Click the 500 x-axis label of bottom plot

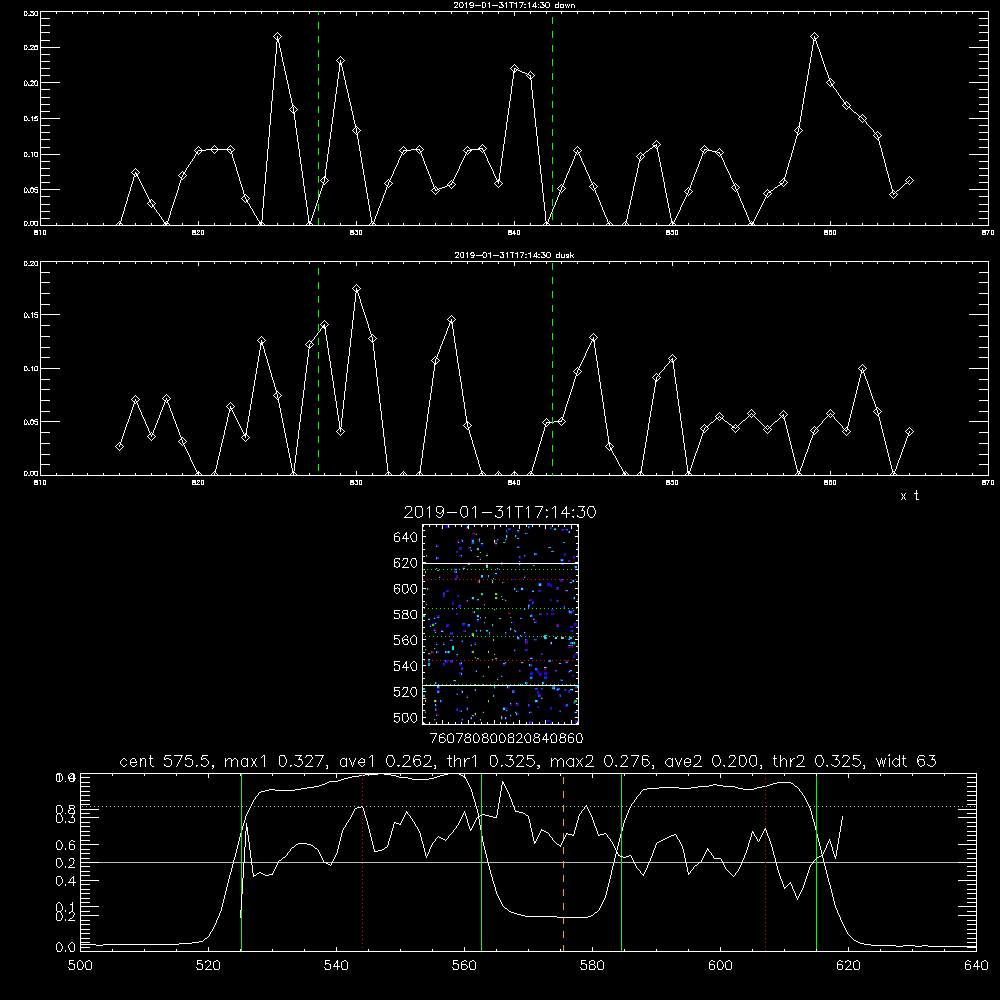[x=80, y=966]
